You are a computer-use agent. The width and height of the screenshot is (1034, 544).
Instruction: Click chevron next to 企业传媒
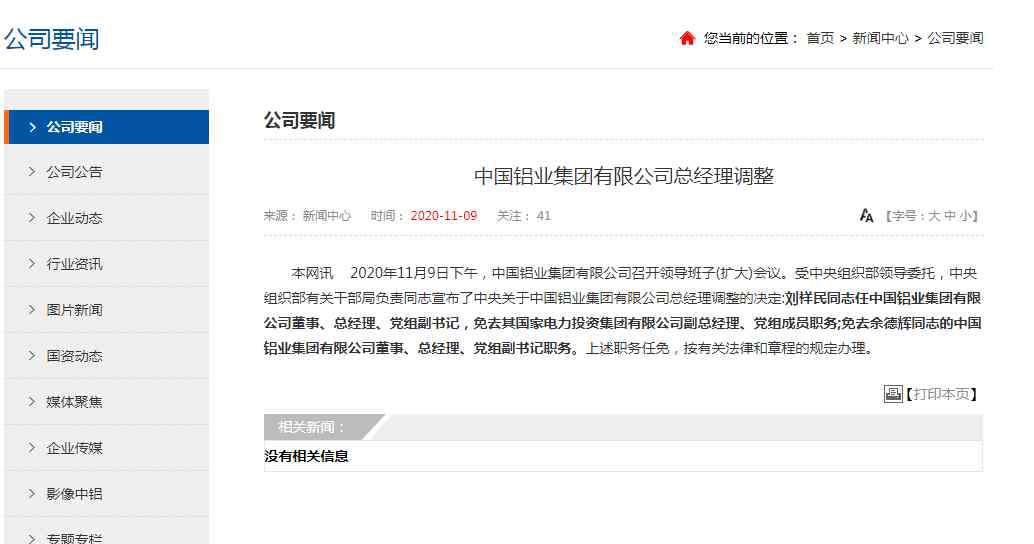coord(32,448)
